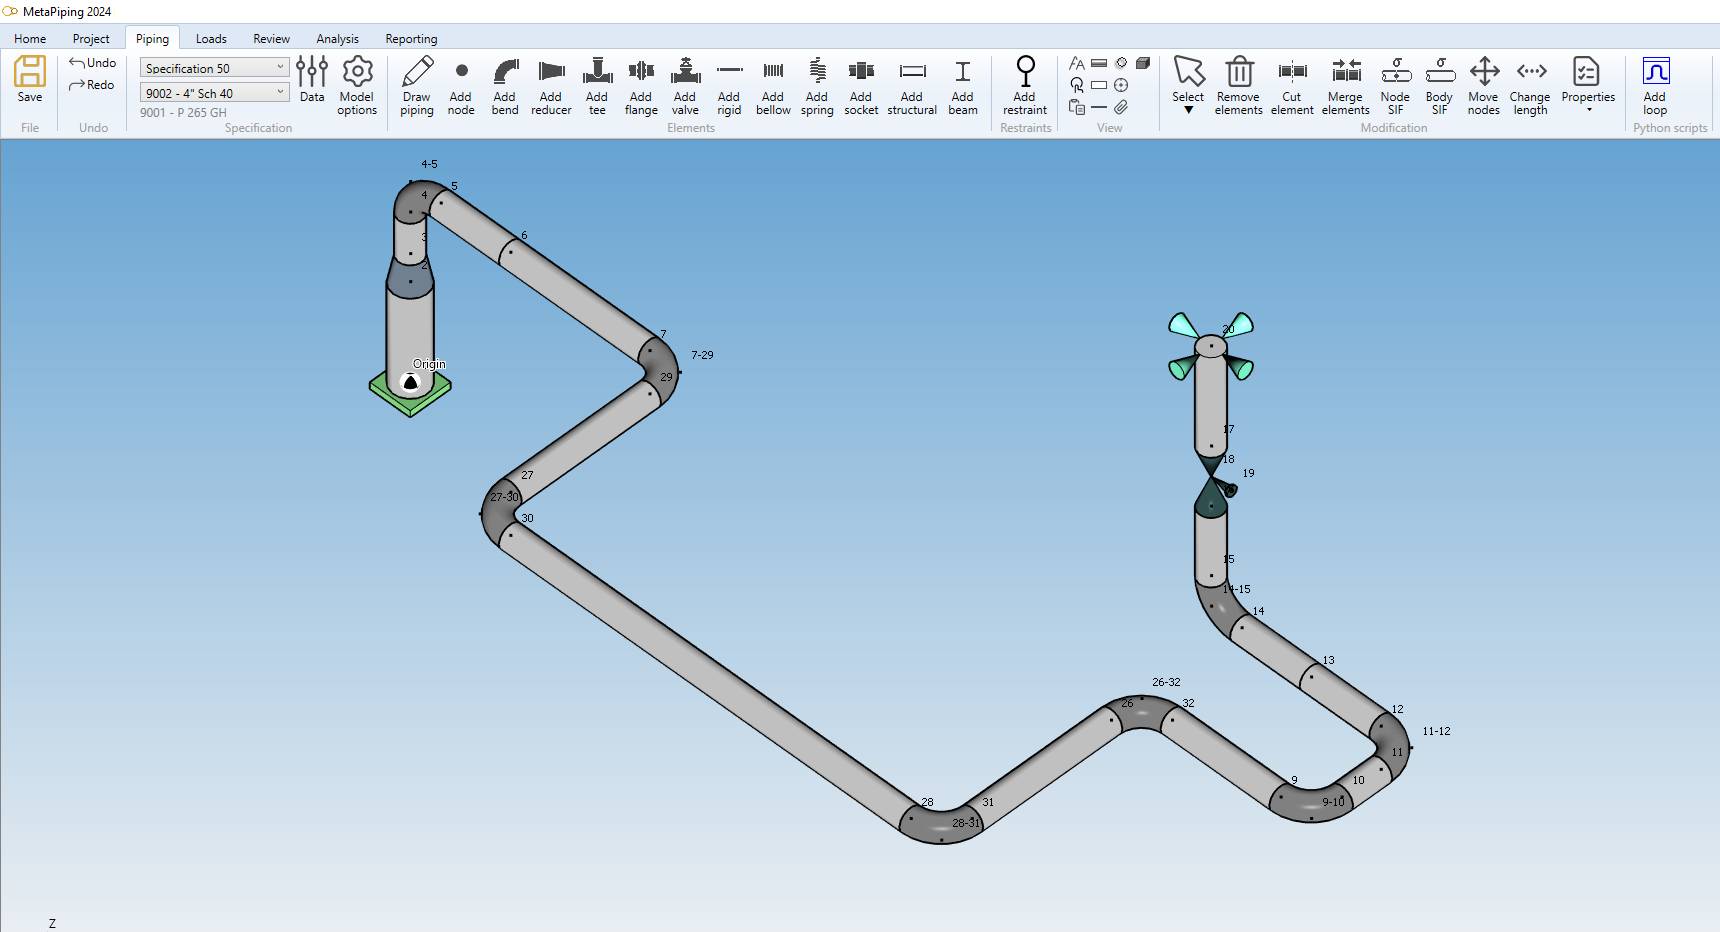Click the Add beam tool
The width and height of the screenshot is (1720, 932).
(962, 86)
